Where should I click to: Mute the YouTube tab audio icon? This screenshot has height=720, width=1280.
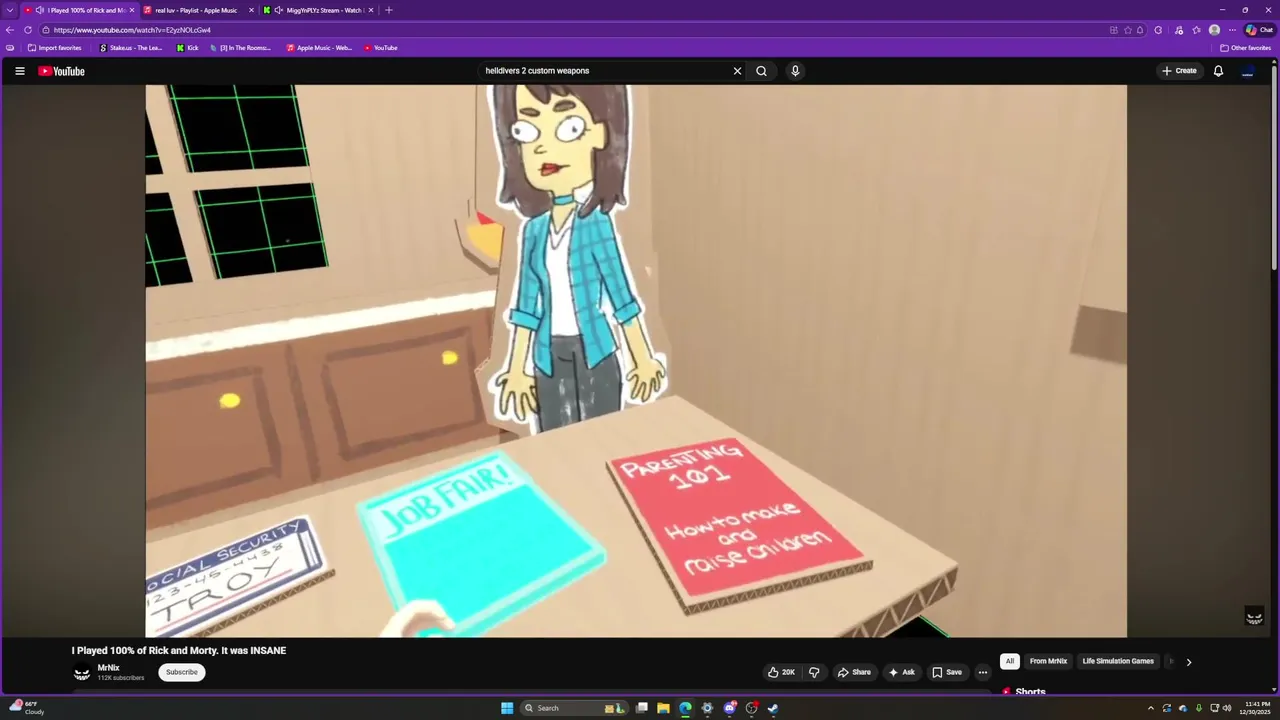click(39, 10)
